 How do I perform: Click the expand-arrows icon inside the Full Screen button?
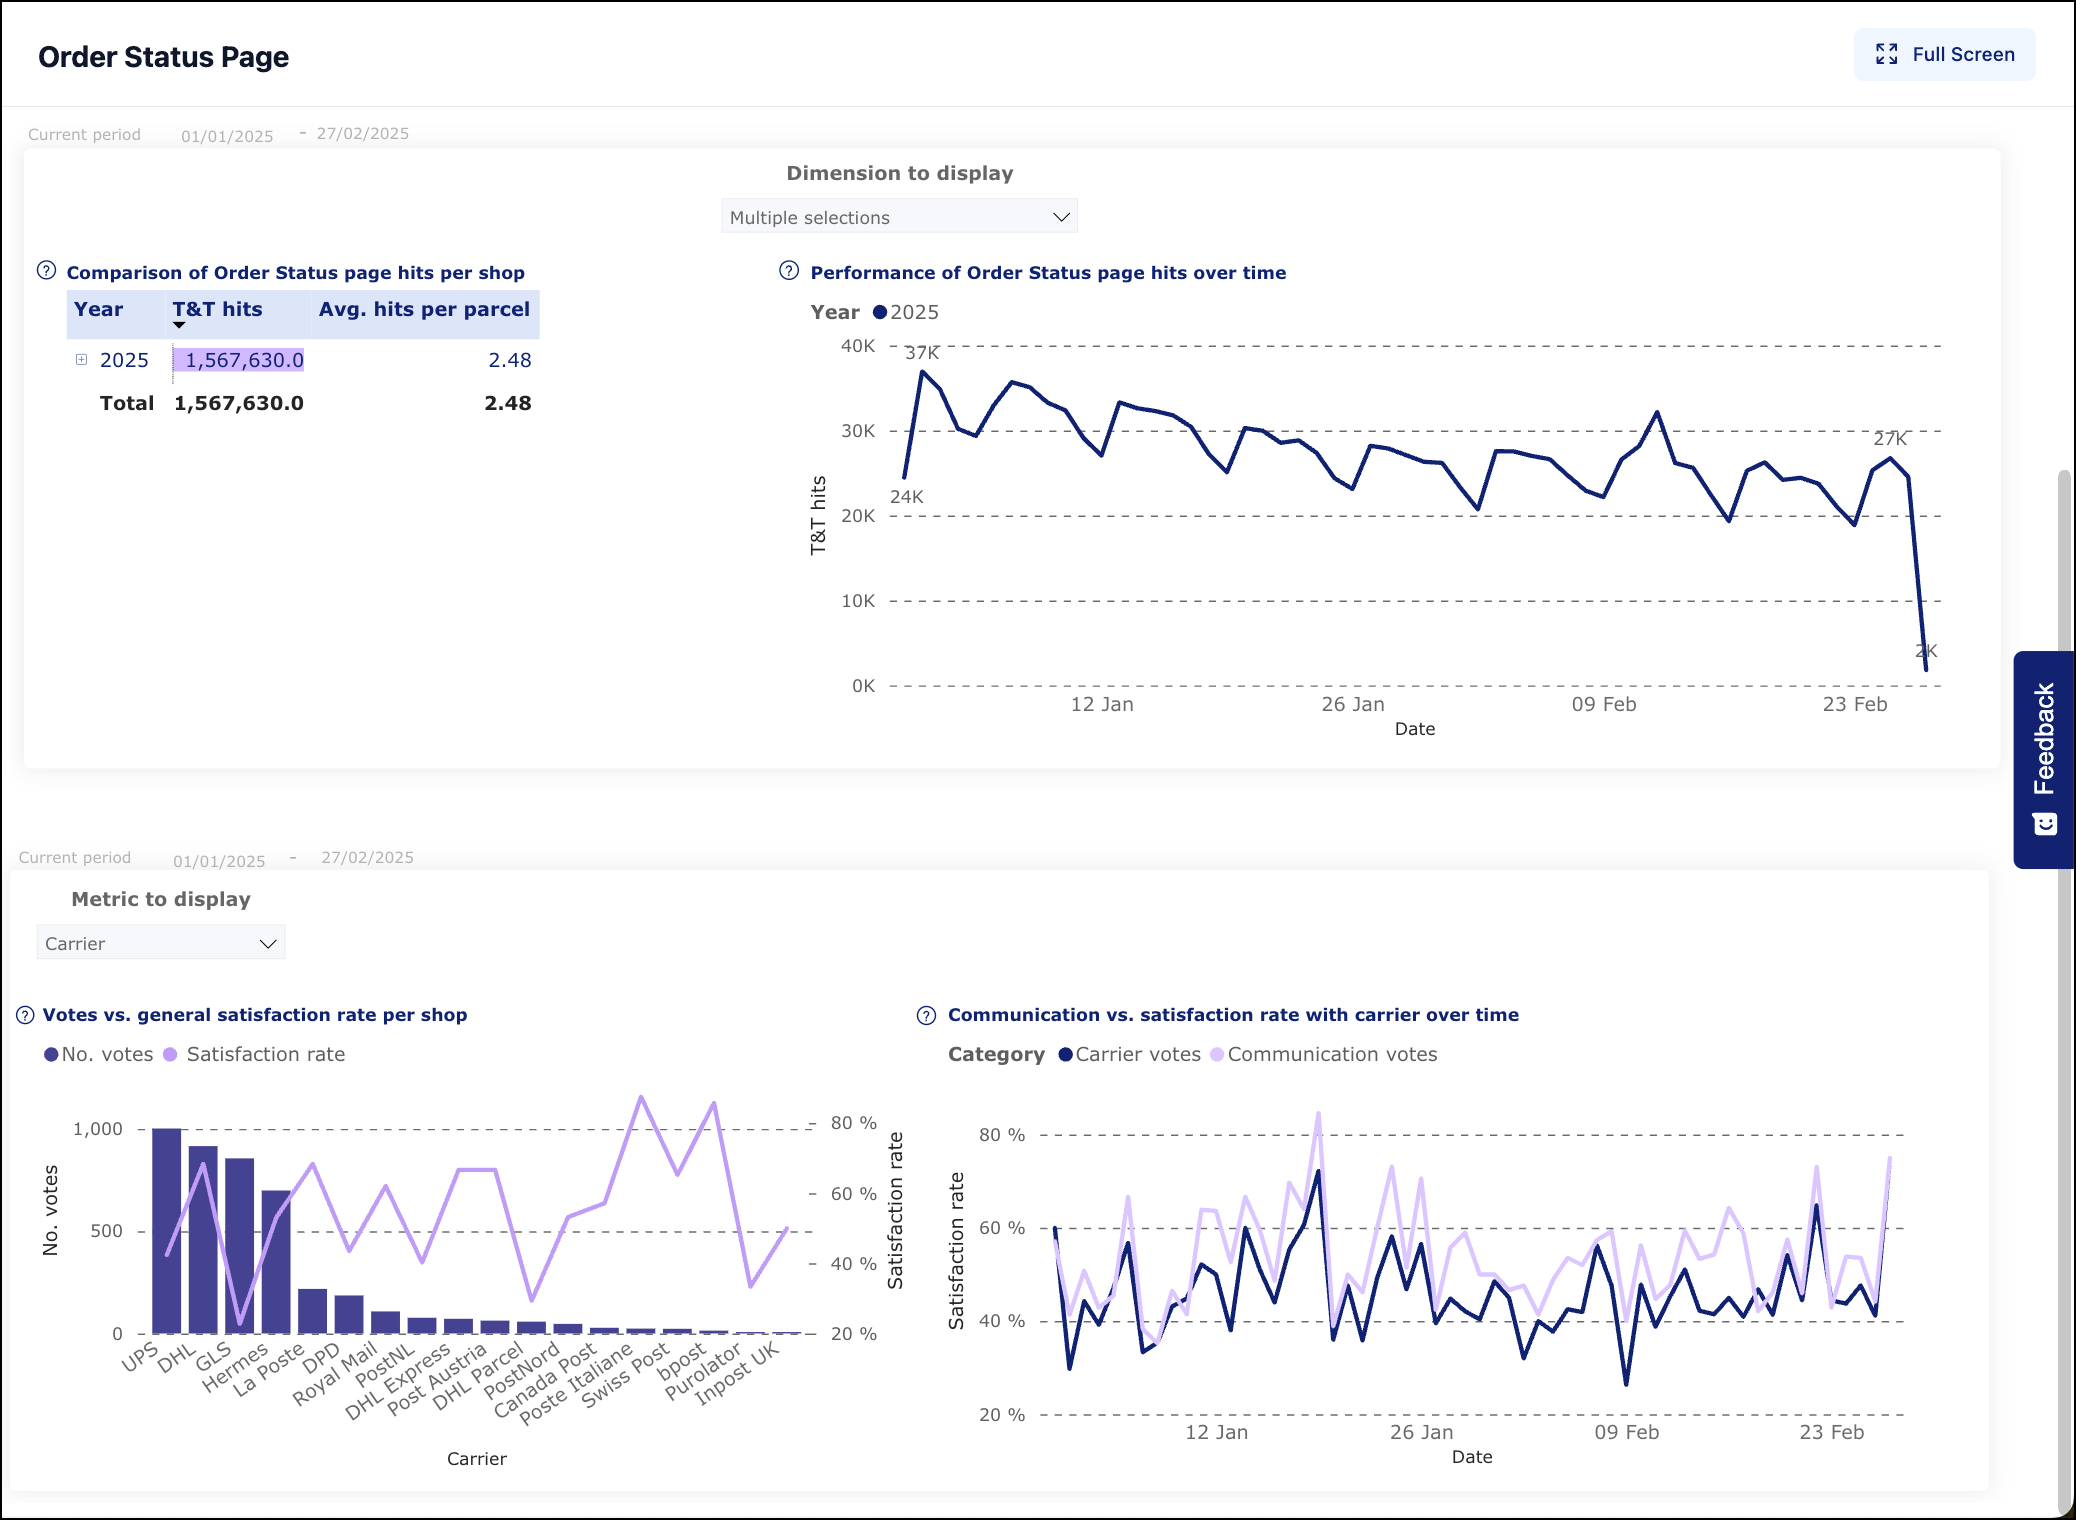(x=1888, y=54)
